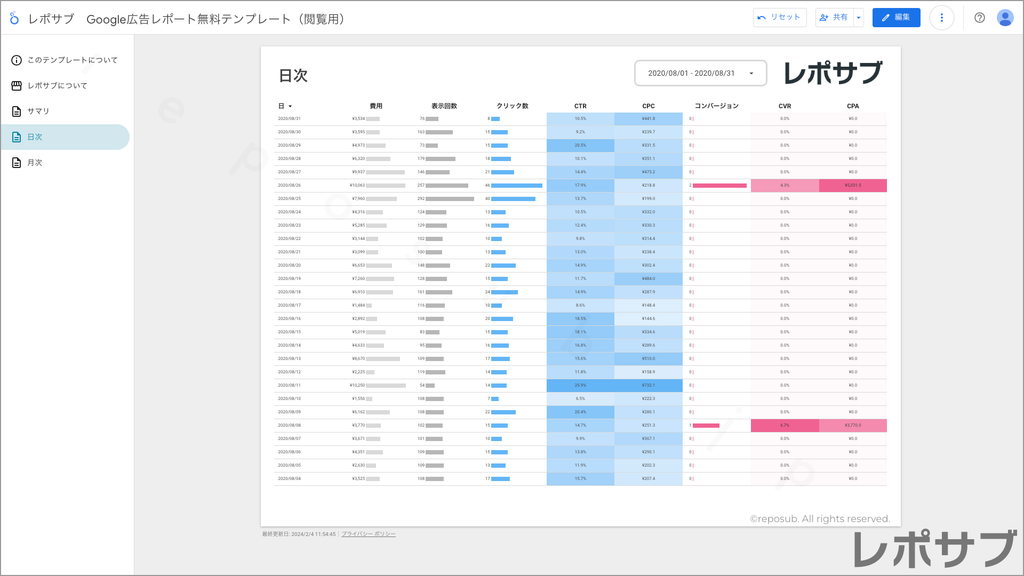Screen dimensions: 1024x576
Task: Open the three-dot more options menu
Action: 941,17
